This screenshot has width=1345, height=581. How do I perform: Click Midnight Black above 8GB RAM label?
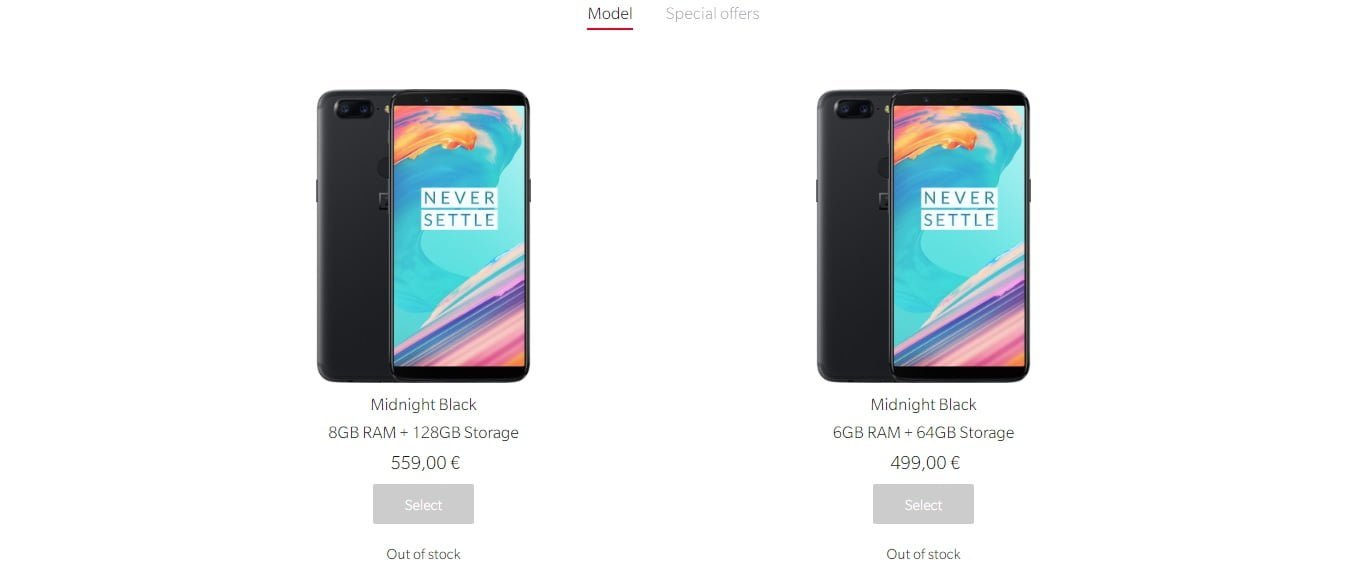(423, 405)
